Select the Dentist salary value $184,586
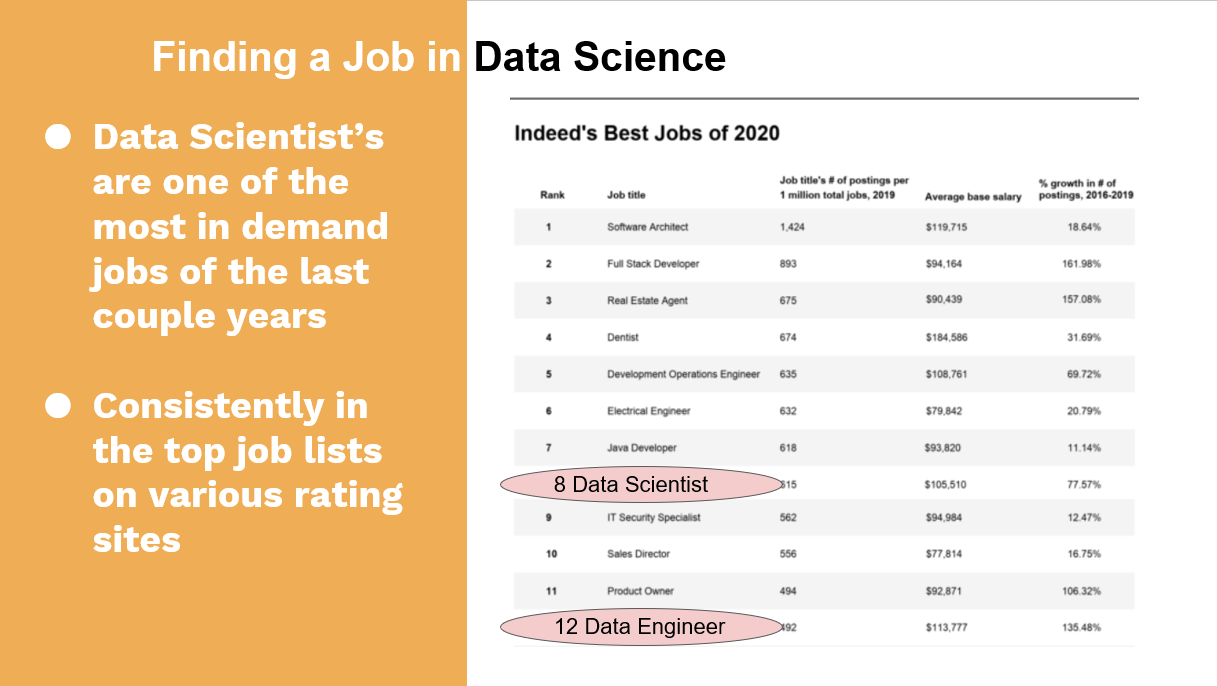Viewport: 1217px width, 686px height. click(x=946, y=338)
